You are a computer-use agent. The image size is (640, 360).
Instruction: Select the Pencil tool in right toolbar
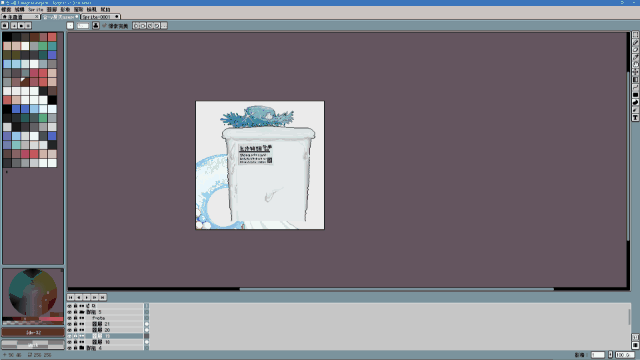pyautogui.click(x=636, y=42)
